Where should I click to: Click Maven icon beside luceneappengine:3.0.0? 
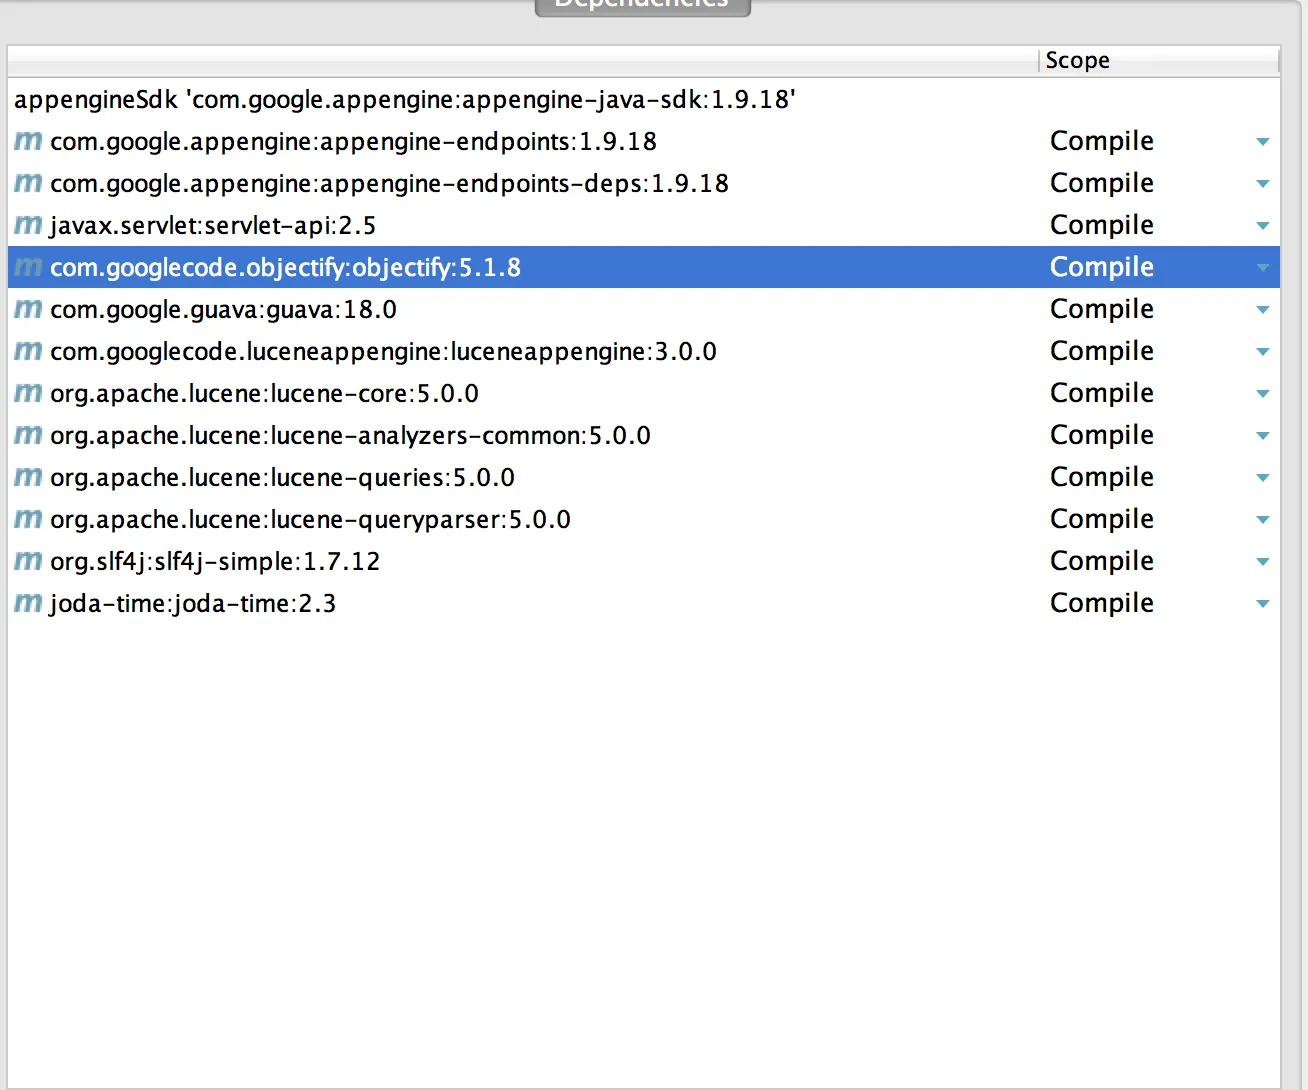28,351
